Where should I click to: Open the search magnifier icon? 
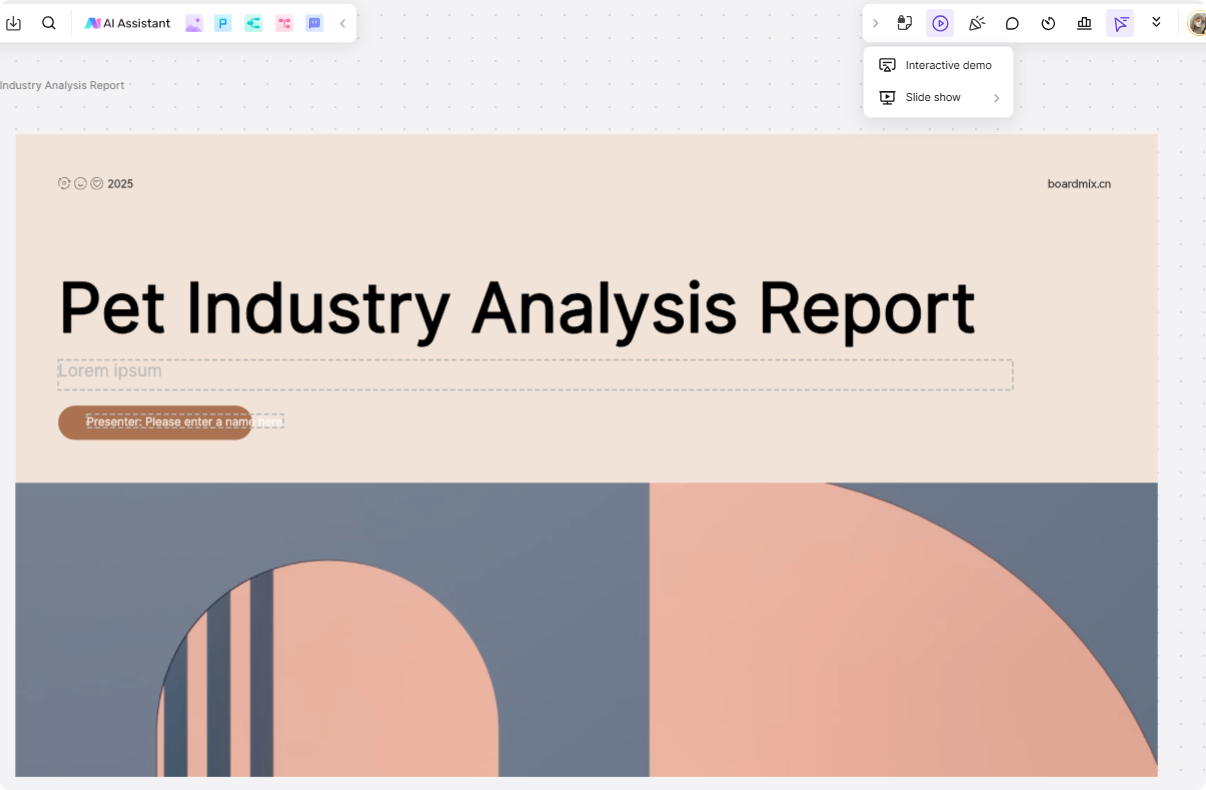pos(48,23)
